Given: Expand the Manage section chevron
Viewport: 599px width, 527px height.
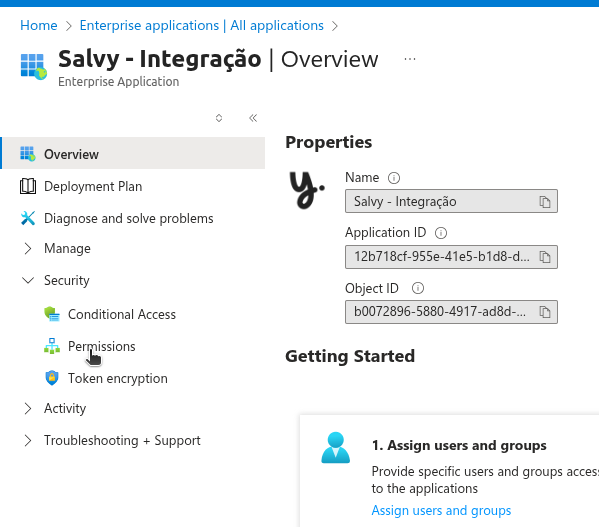Looking at the screenshot, I should point(28,248).
